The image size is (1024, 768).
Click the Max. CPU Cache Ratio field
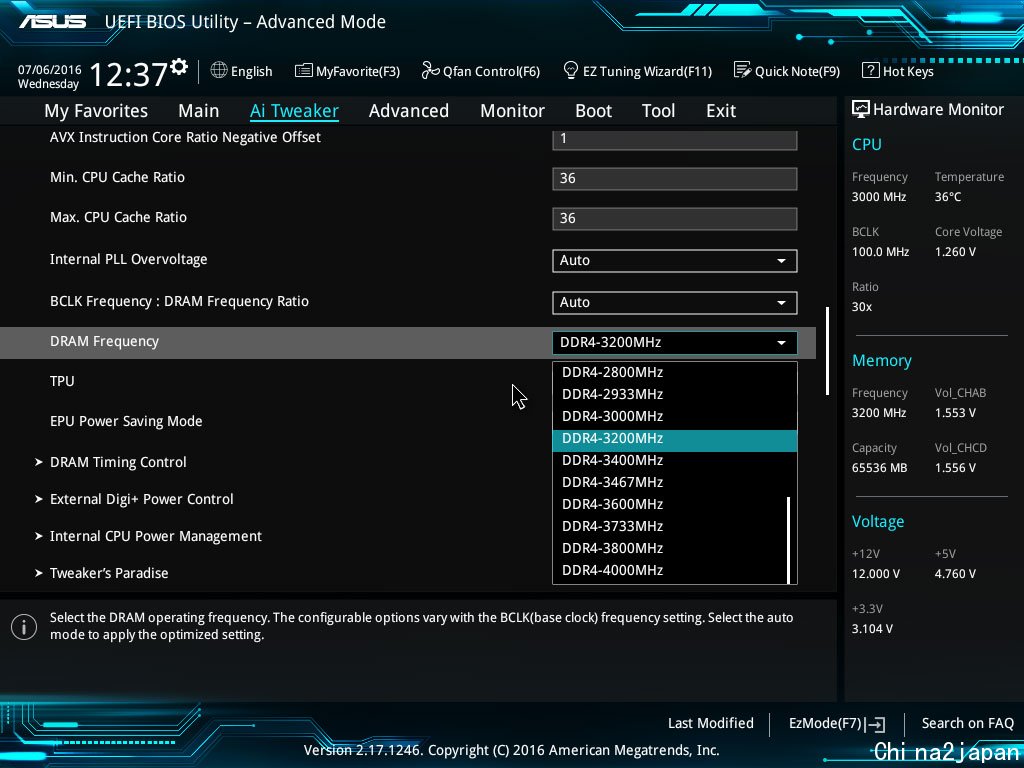click(675, 219)
